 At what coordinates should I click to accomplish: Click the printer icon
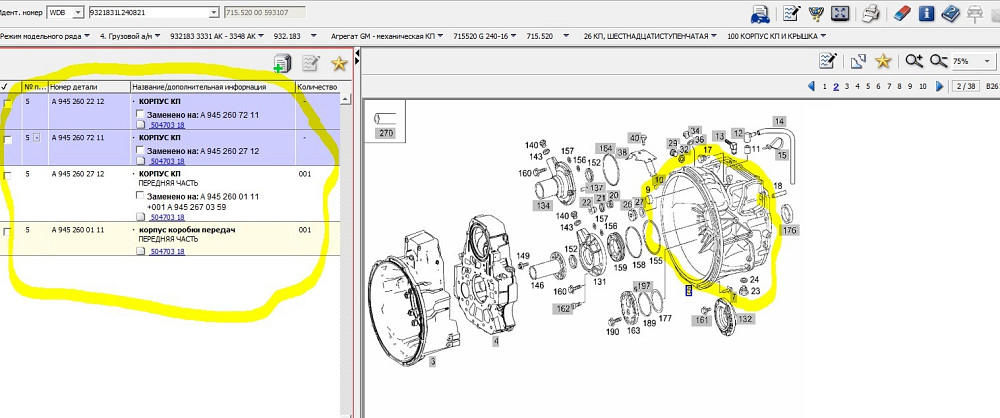tap(872, 13)
